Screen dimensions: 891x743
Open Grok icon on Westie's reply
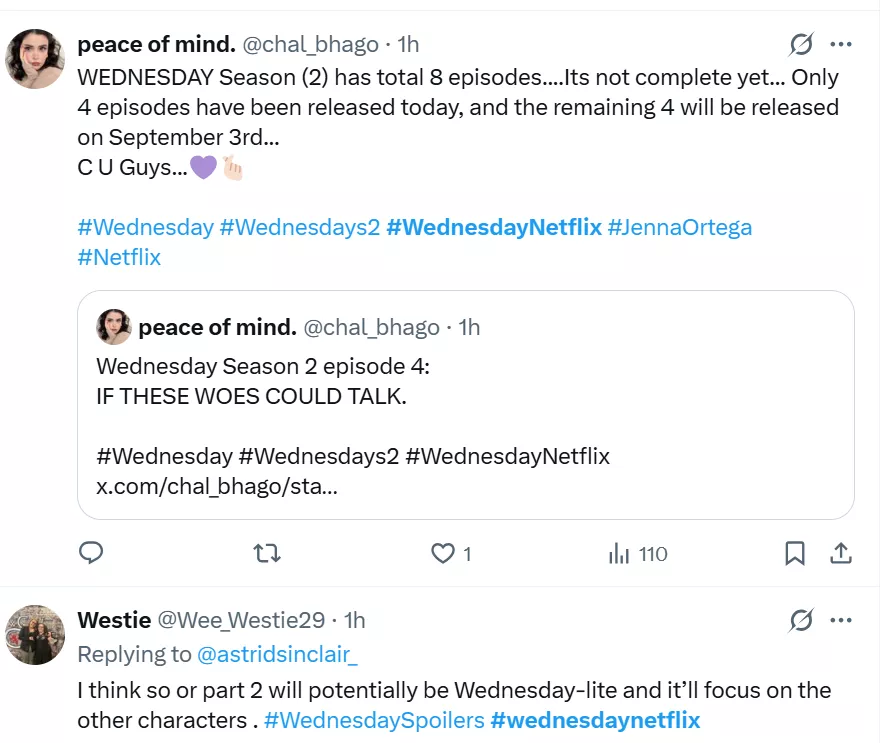click(801, 620)
